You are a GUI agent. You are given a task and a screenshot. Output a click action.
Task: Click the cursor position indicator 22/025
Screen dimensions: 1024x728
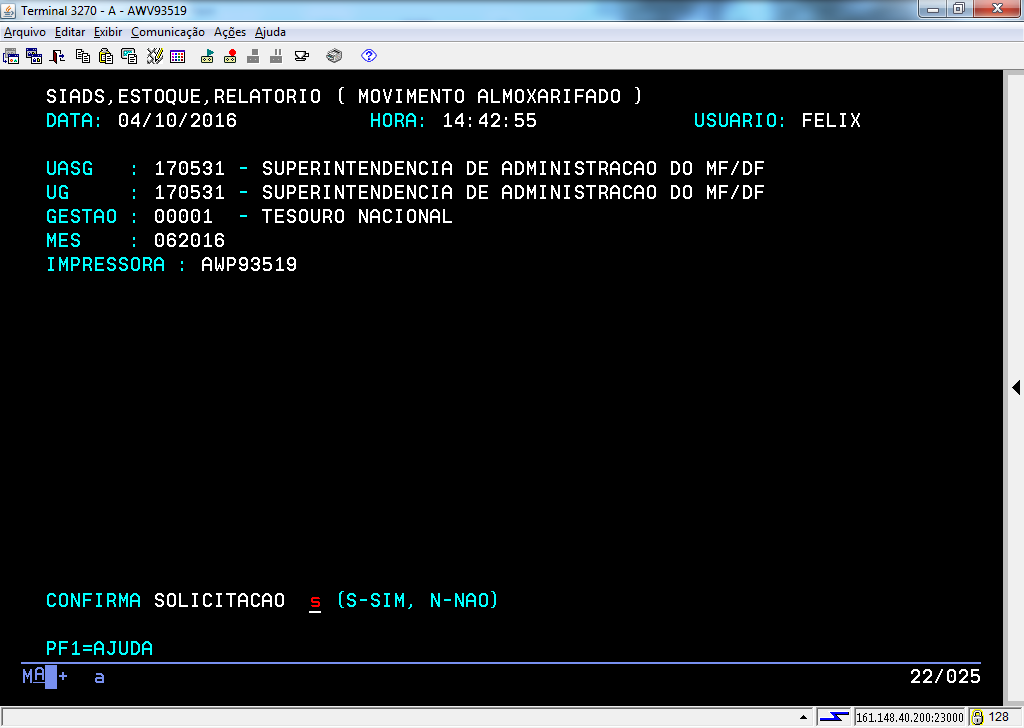pos(946,676)
